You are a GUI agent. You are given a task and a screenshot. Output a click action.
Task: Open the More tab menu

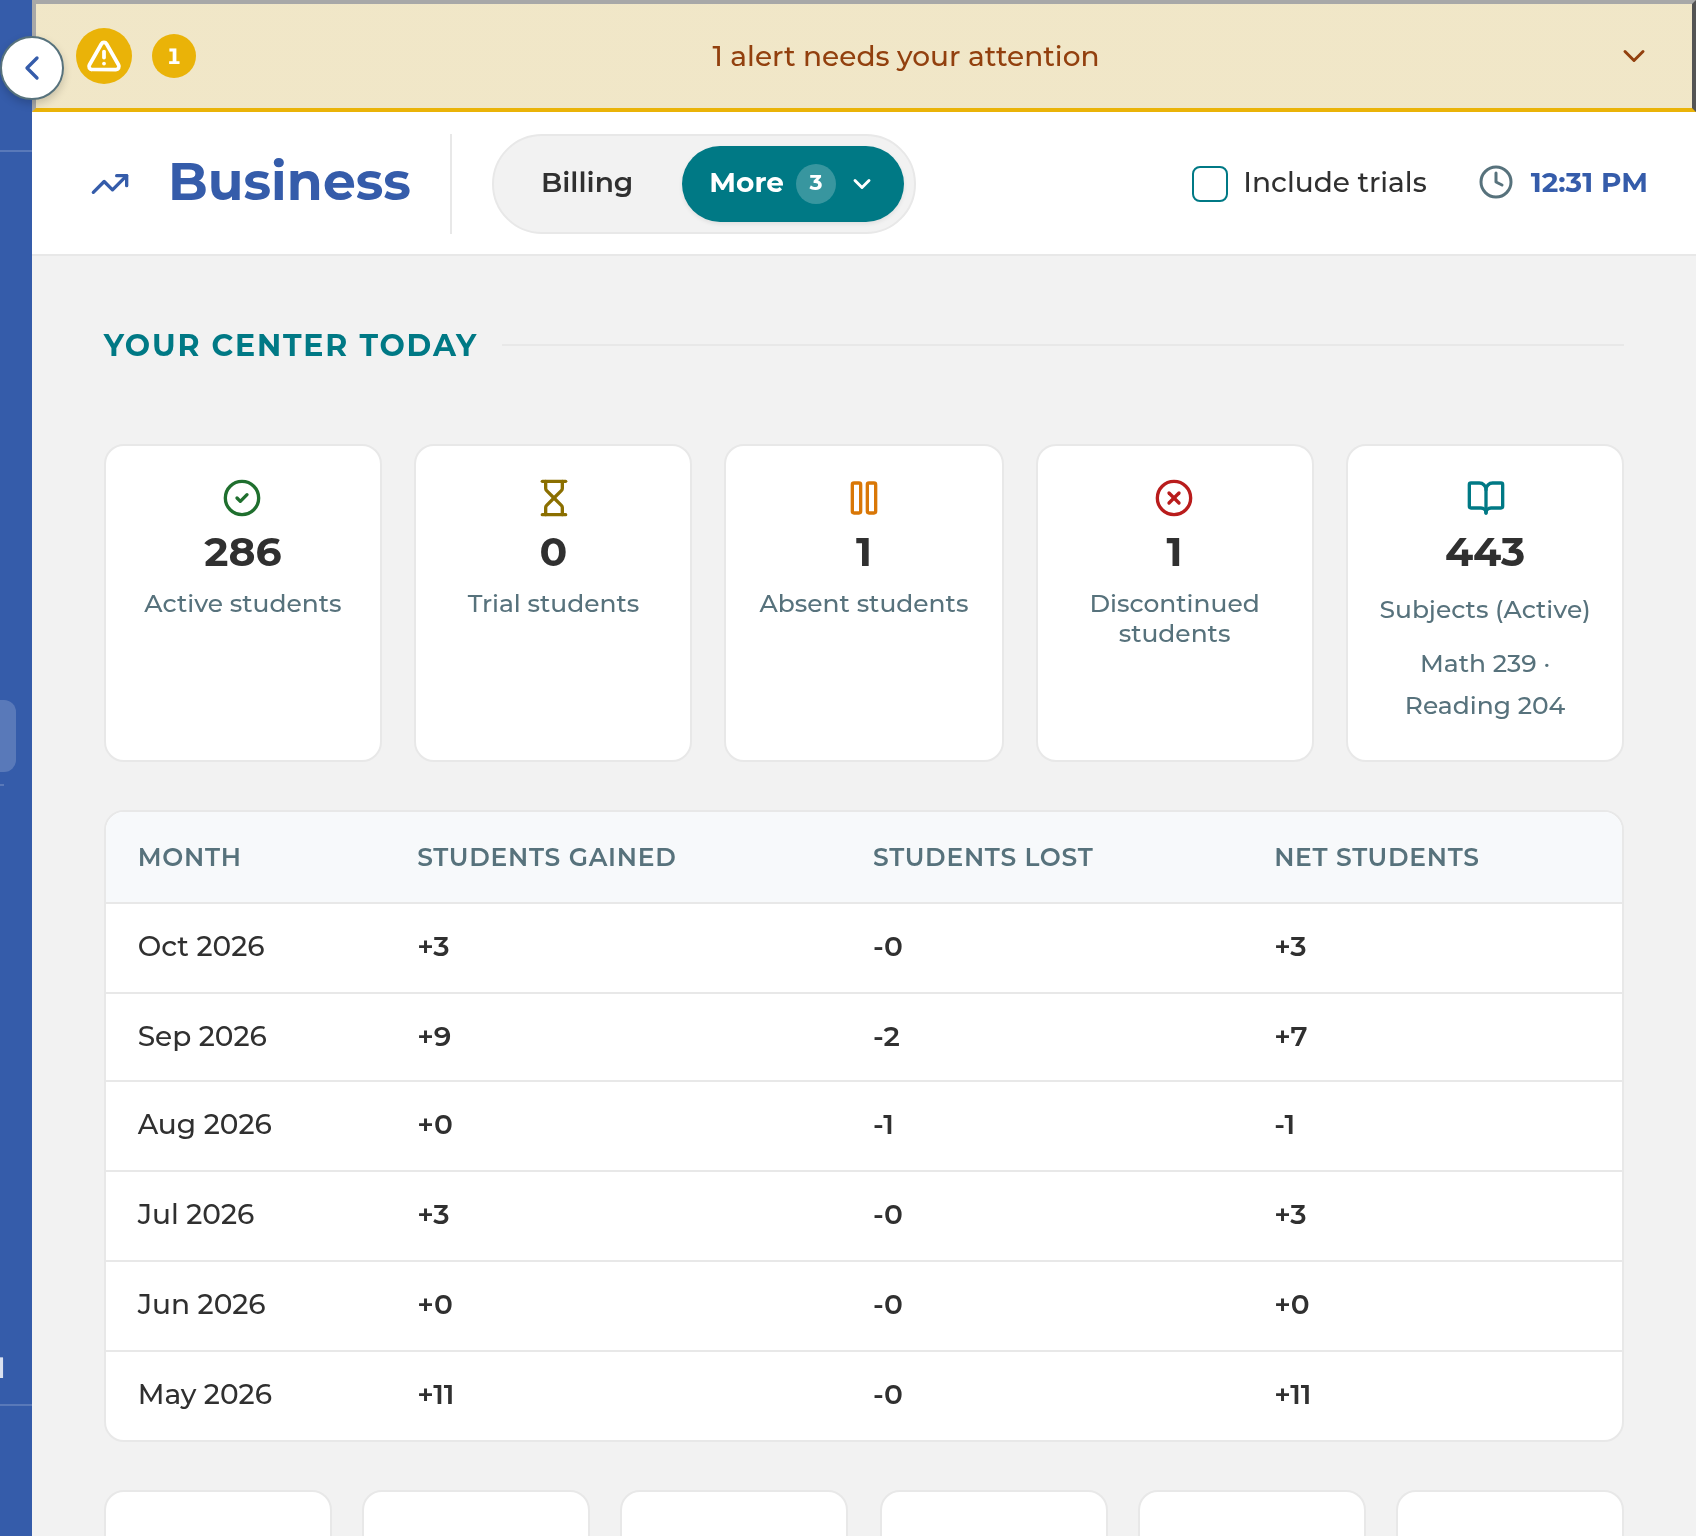(793, 183)
